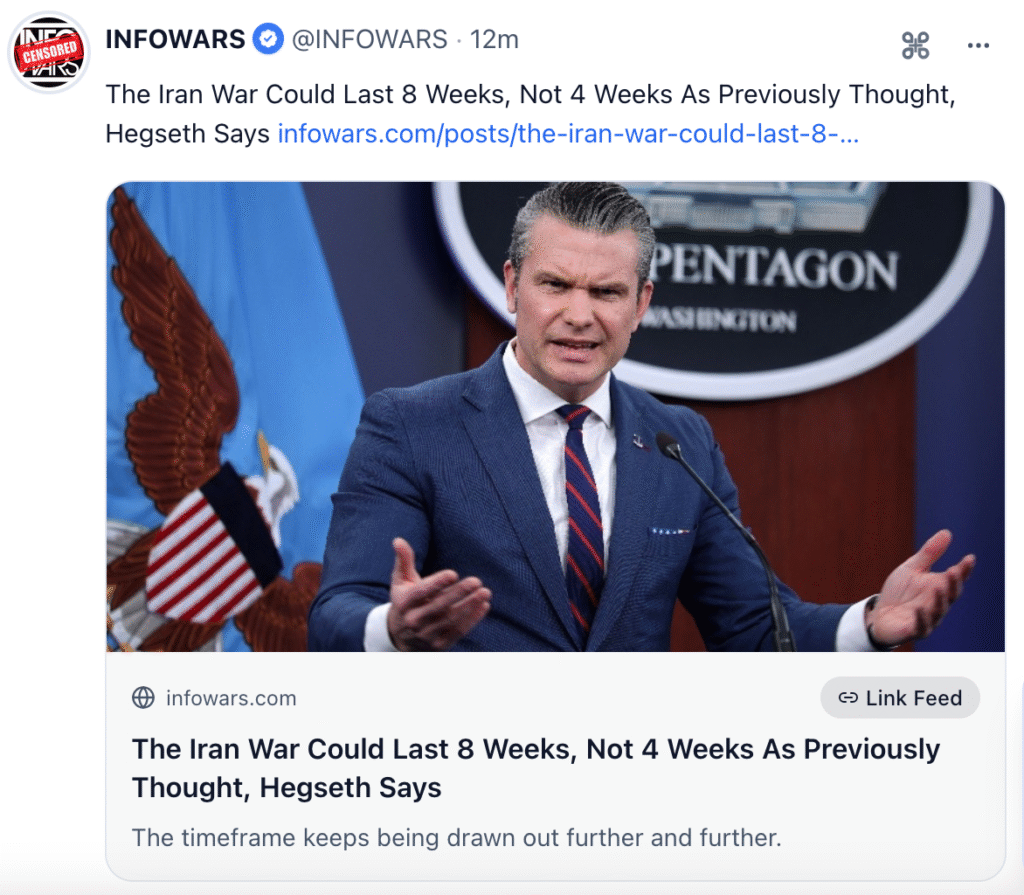This screenshot has height=895, width=1024.
Task: Click the eagle flag in the preview photo
Action: (x=216, y=418)
